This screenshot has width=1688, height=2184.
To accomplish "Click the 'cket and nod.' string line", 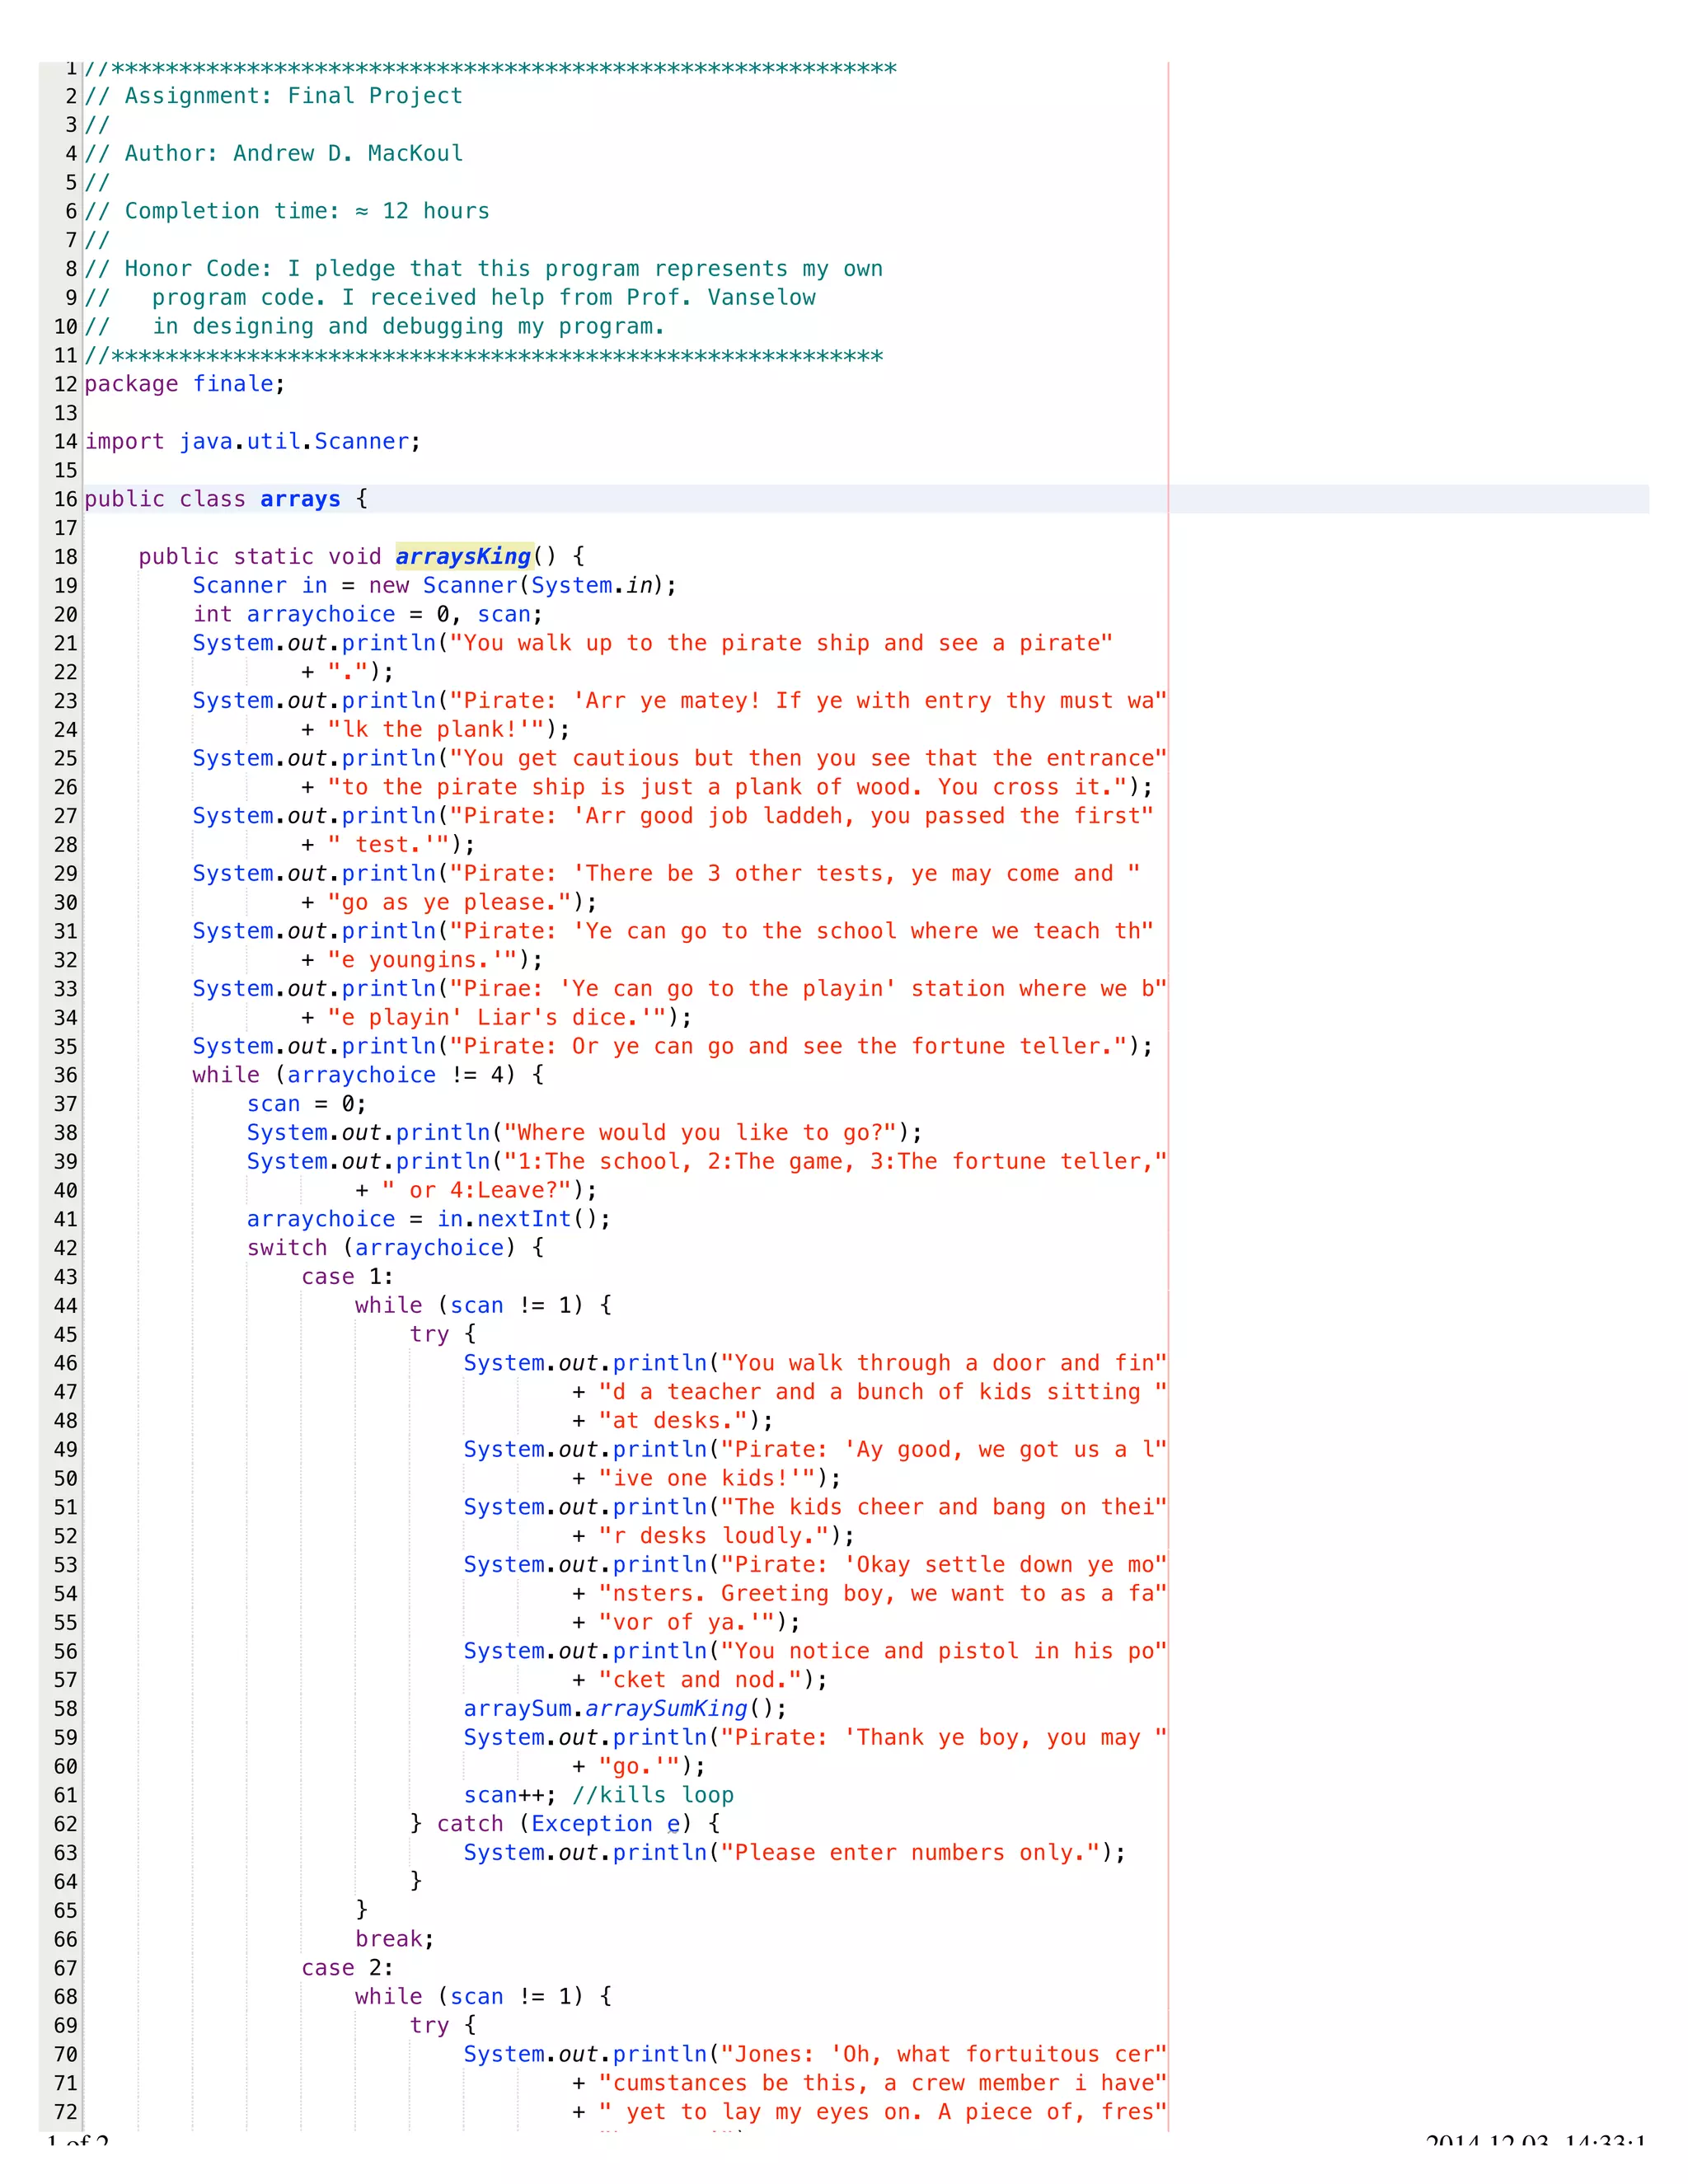I will coord(699,1680).
